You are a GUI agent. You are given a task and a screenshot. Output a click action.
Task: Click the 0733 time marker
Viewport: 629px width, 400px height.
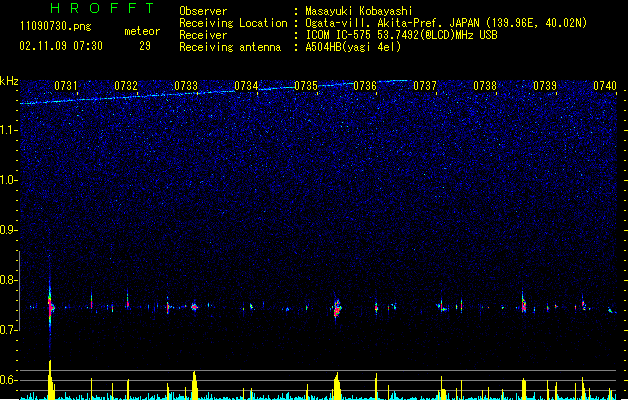click(186, 86)
